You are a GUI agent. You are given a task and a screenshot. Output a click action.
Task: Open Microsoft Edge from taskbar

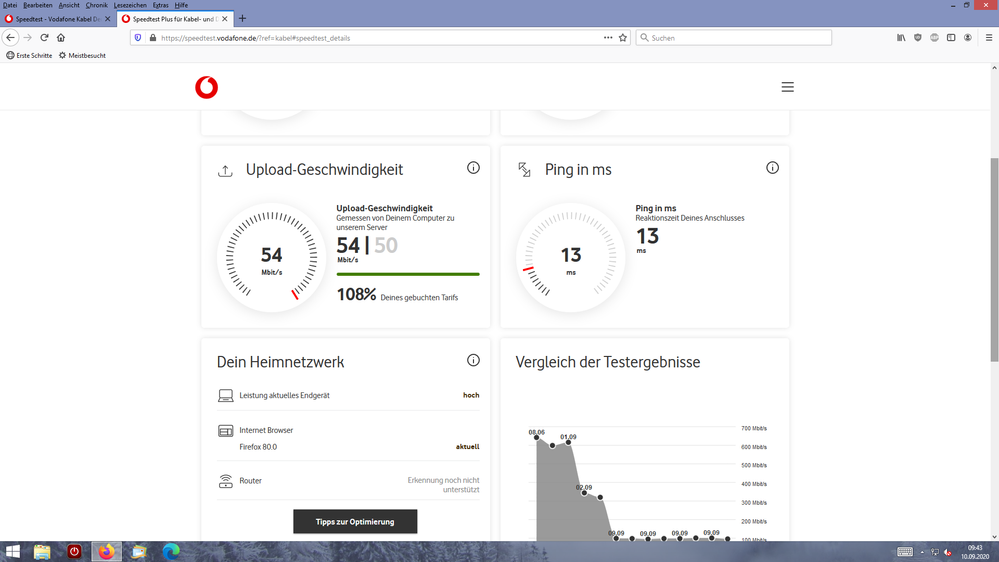click(x=170, y=551)
